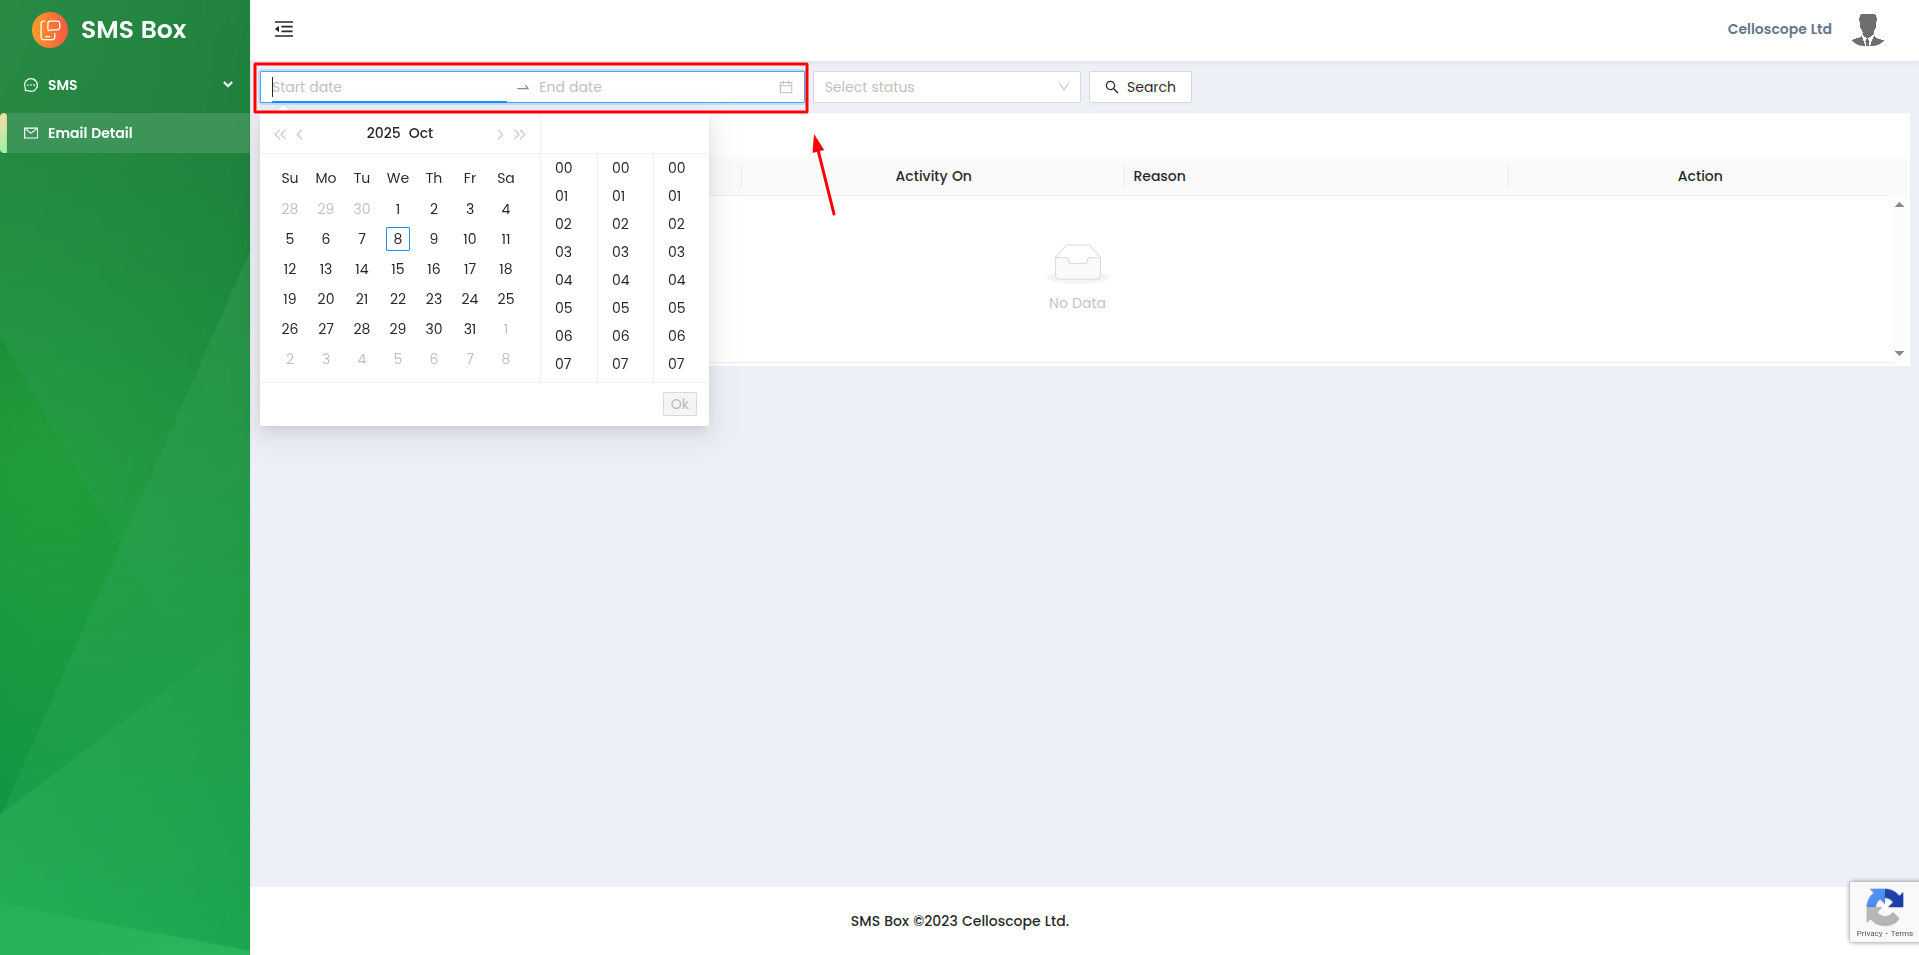Jump to next year with double-right arrow
1919x955 pixels.
520,134
